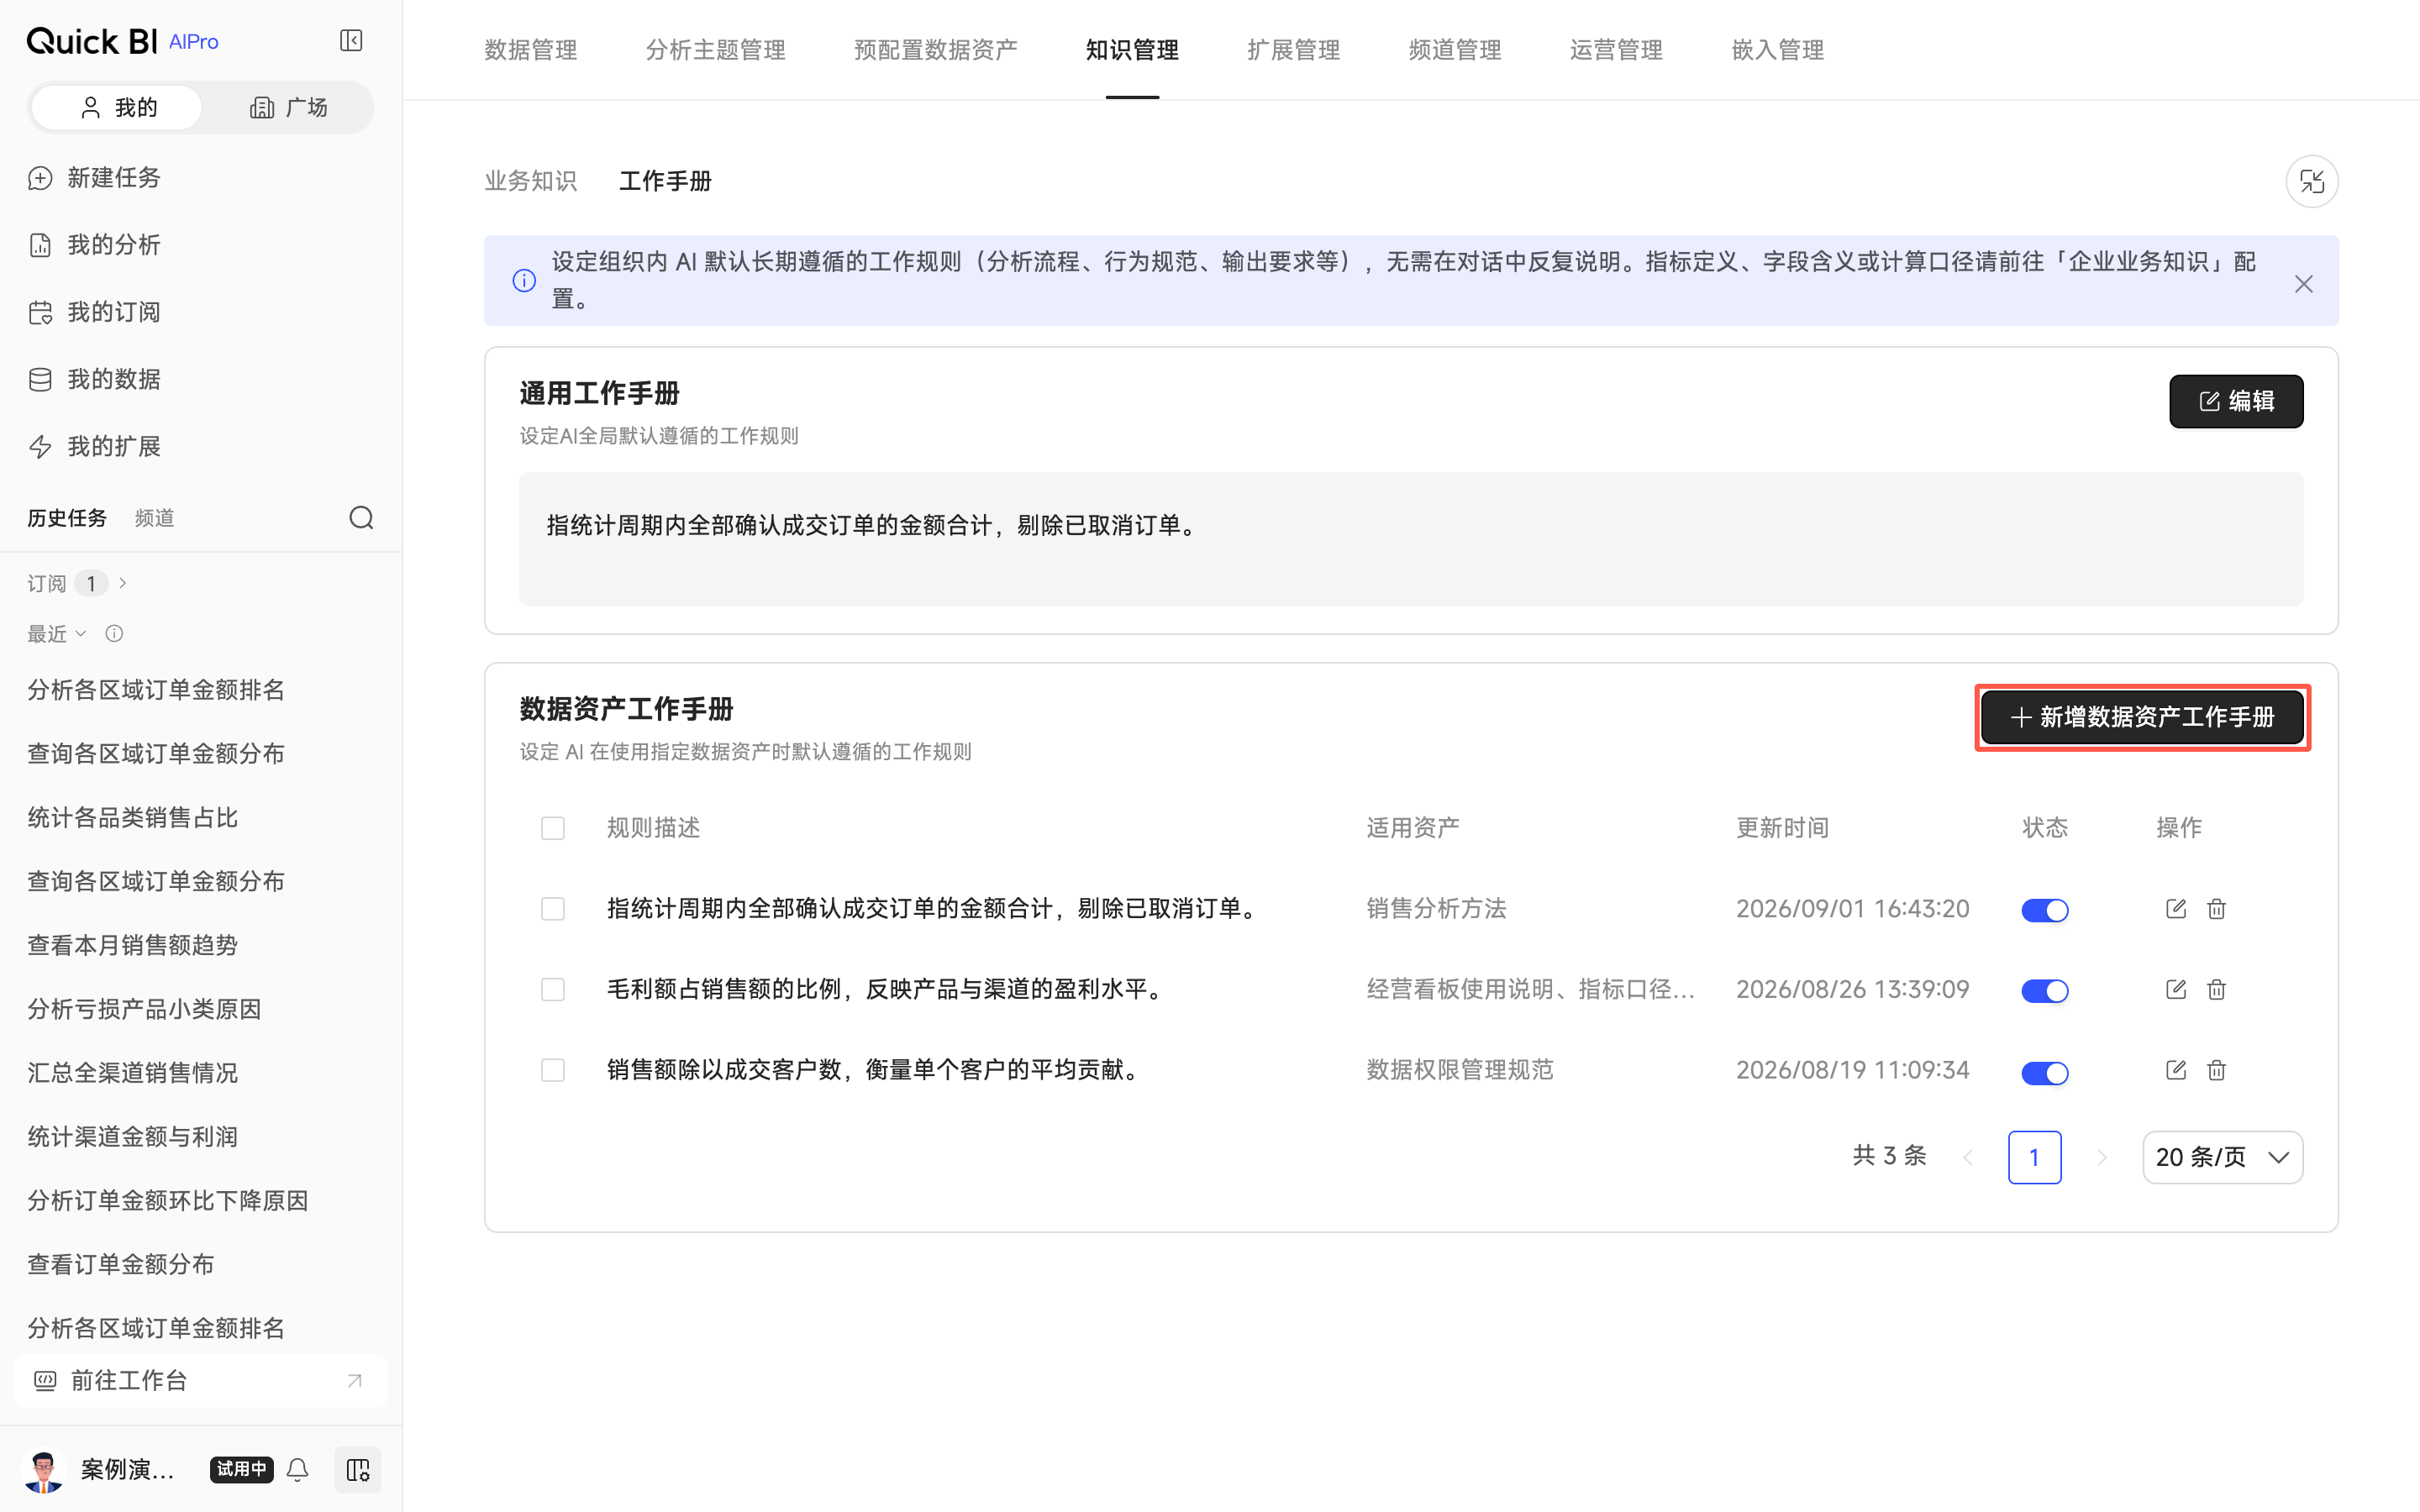The width and height of the screenshot is (2420, 1512).
Task: Click the user avatar 案例演…
Action: pyautogui.click(x=43, y=1470)
